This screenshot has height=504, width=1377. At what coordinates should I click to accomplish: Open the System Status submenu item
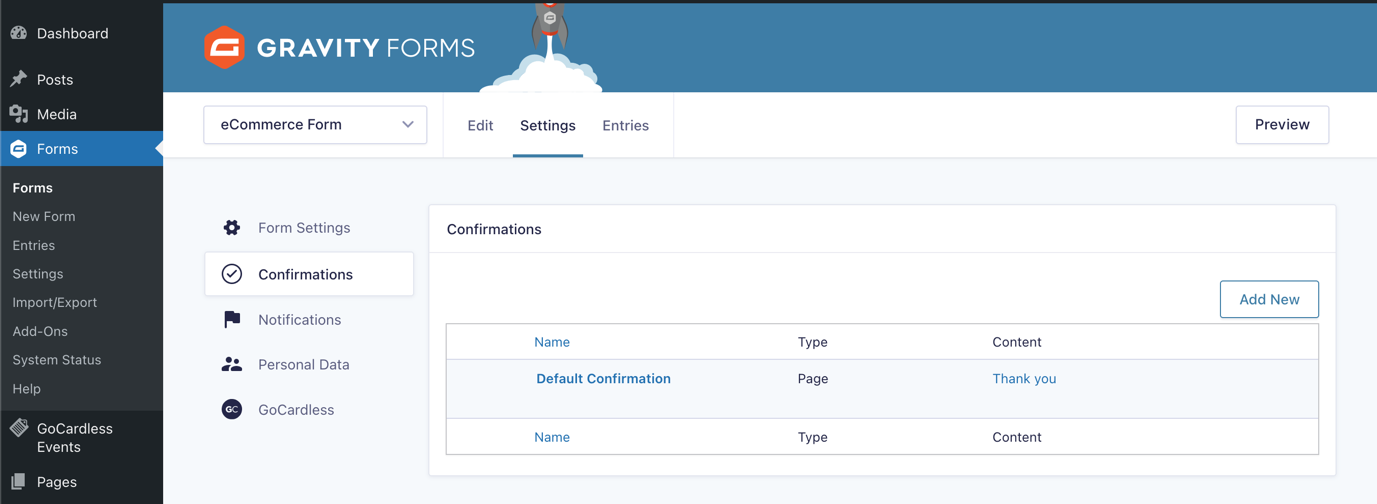[57, 360]
